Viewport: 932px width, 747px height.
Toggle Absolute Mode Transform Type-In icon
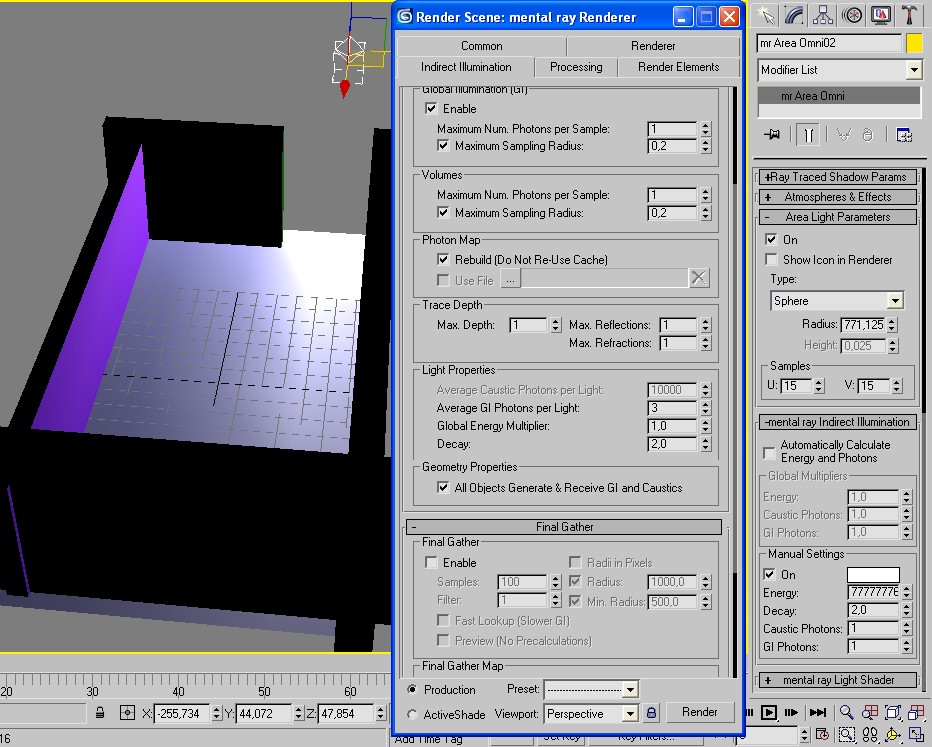pyautogui.click(x=127, y=713)
